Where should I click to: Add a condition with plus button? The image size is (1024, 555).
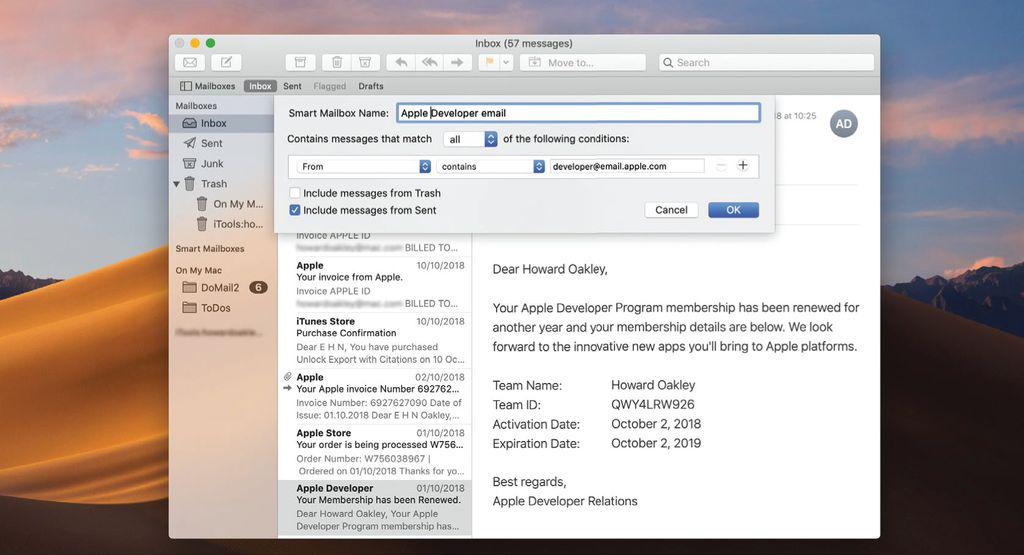743,165
